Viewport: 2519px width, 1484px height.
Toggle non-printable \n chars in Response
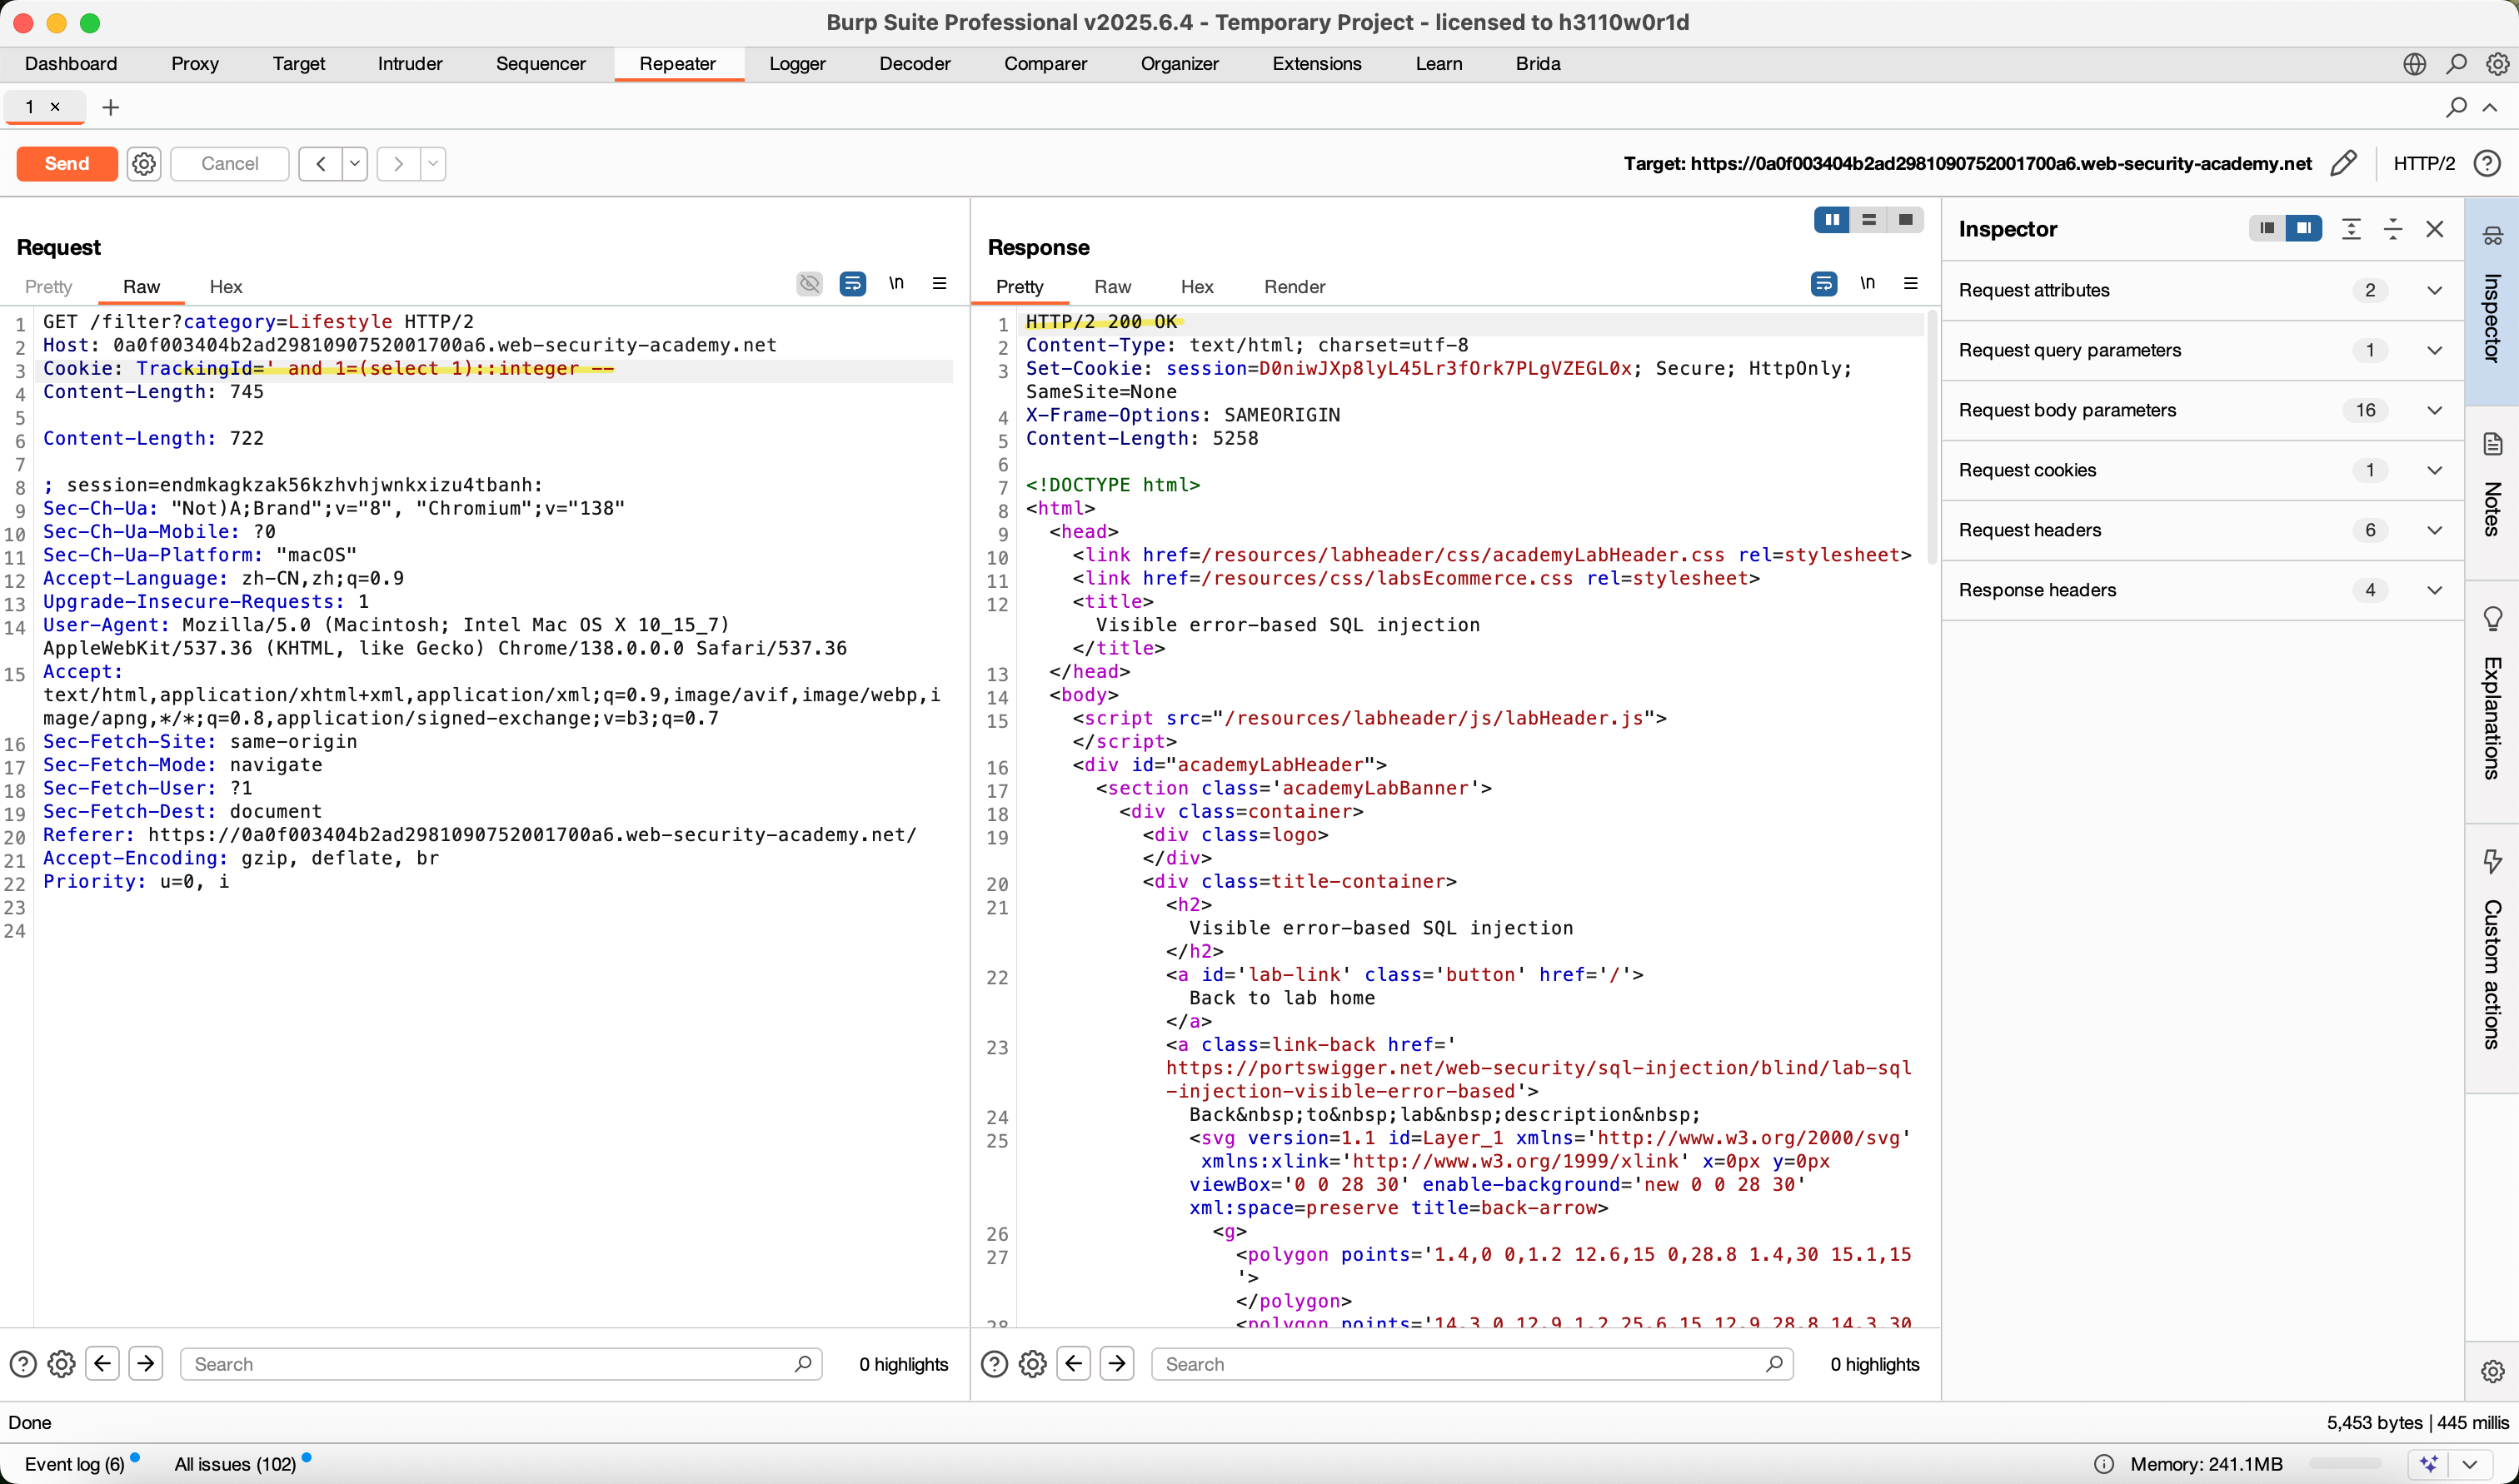(x=1868, y=283)
